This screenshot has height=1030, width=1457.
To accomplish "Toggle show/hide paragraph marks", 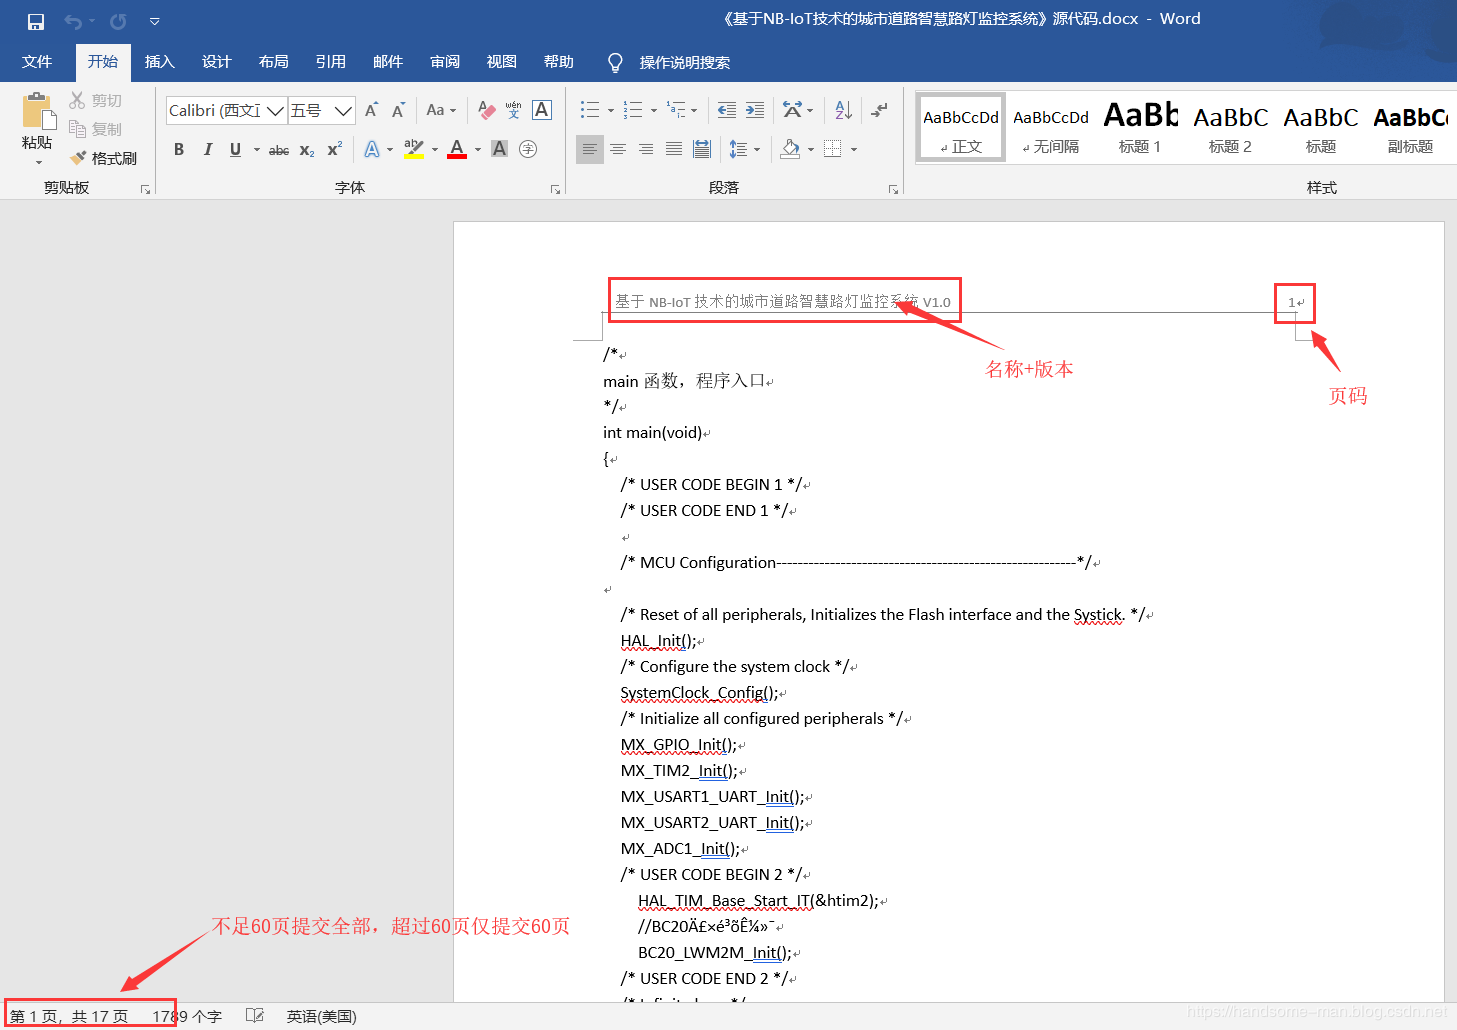I will point(880,110).
